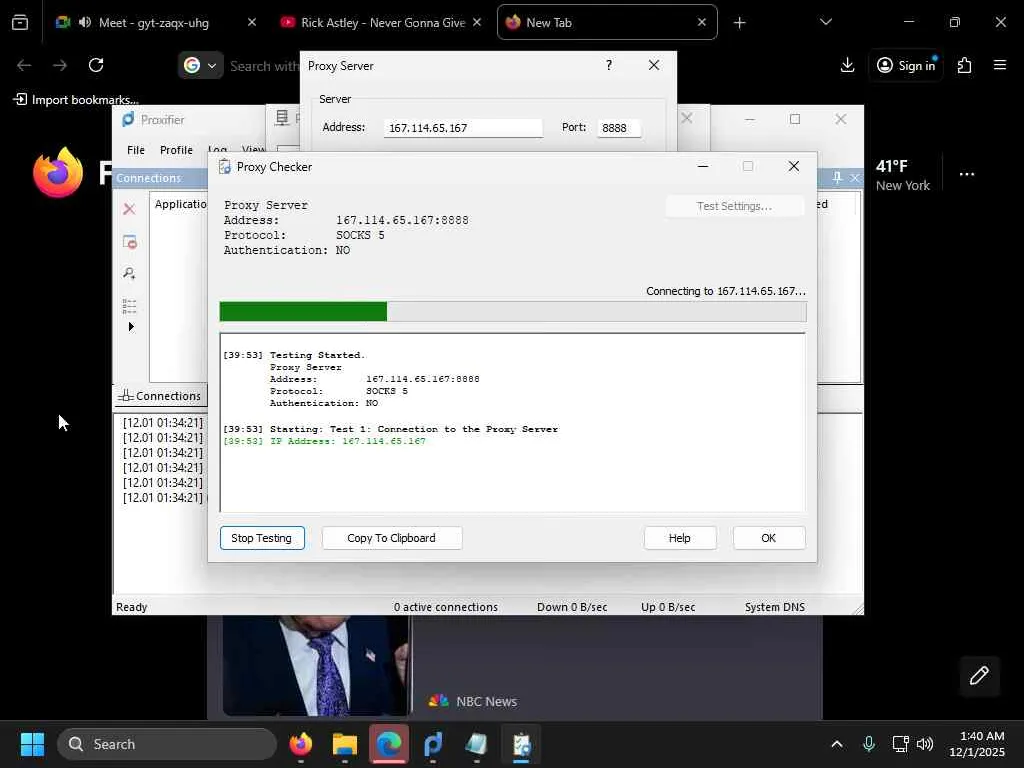Image resolution: width=1024 pixels, height=768 pixels.
Task: Select the first 12.01 01:34:21 log entry
Action: (163, 423)
